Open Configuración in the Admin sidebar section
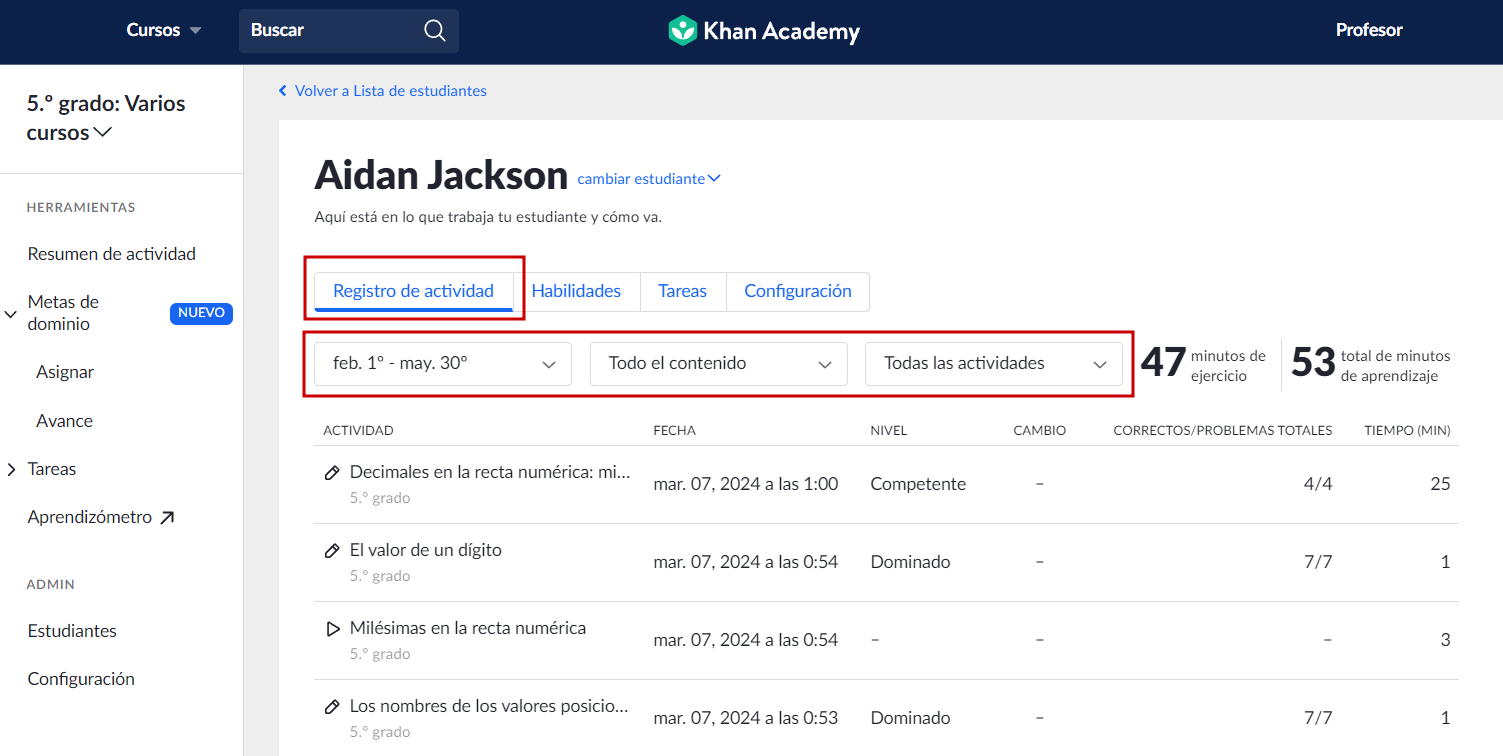Image resolution: width=1503 pixels, height=756 pixels. 81,679
